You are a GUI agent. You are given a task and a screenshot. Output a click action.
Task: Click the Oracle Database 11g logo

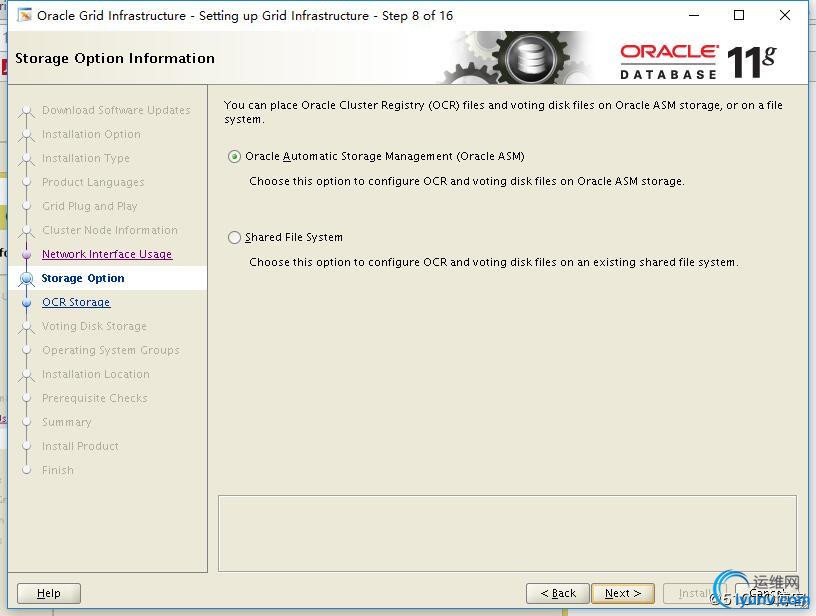pos(697,62)
